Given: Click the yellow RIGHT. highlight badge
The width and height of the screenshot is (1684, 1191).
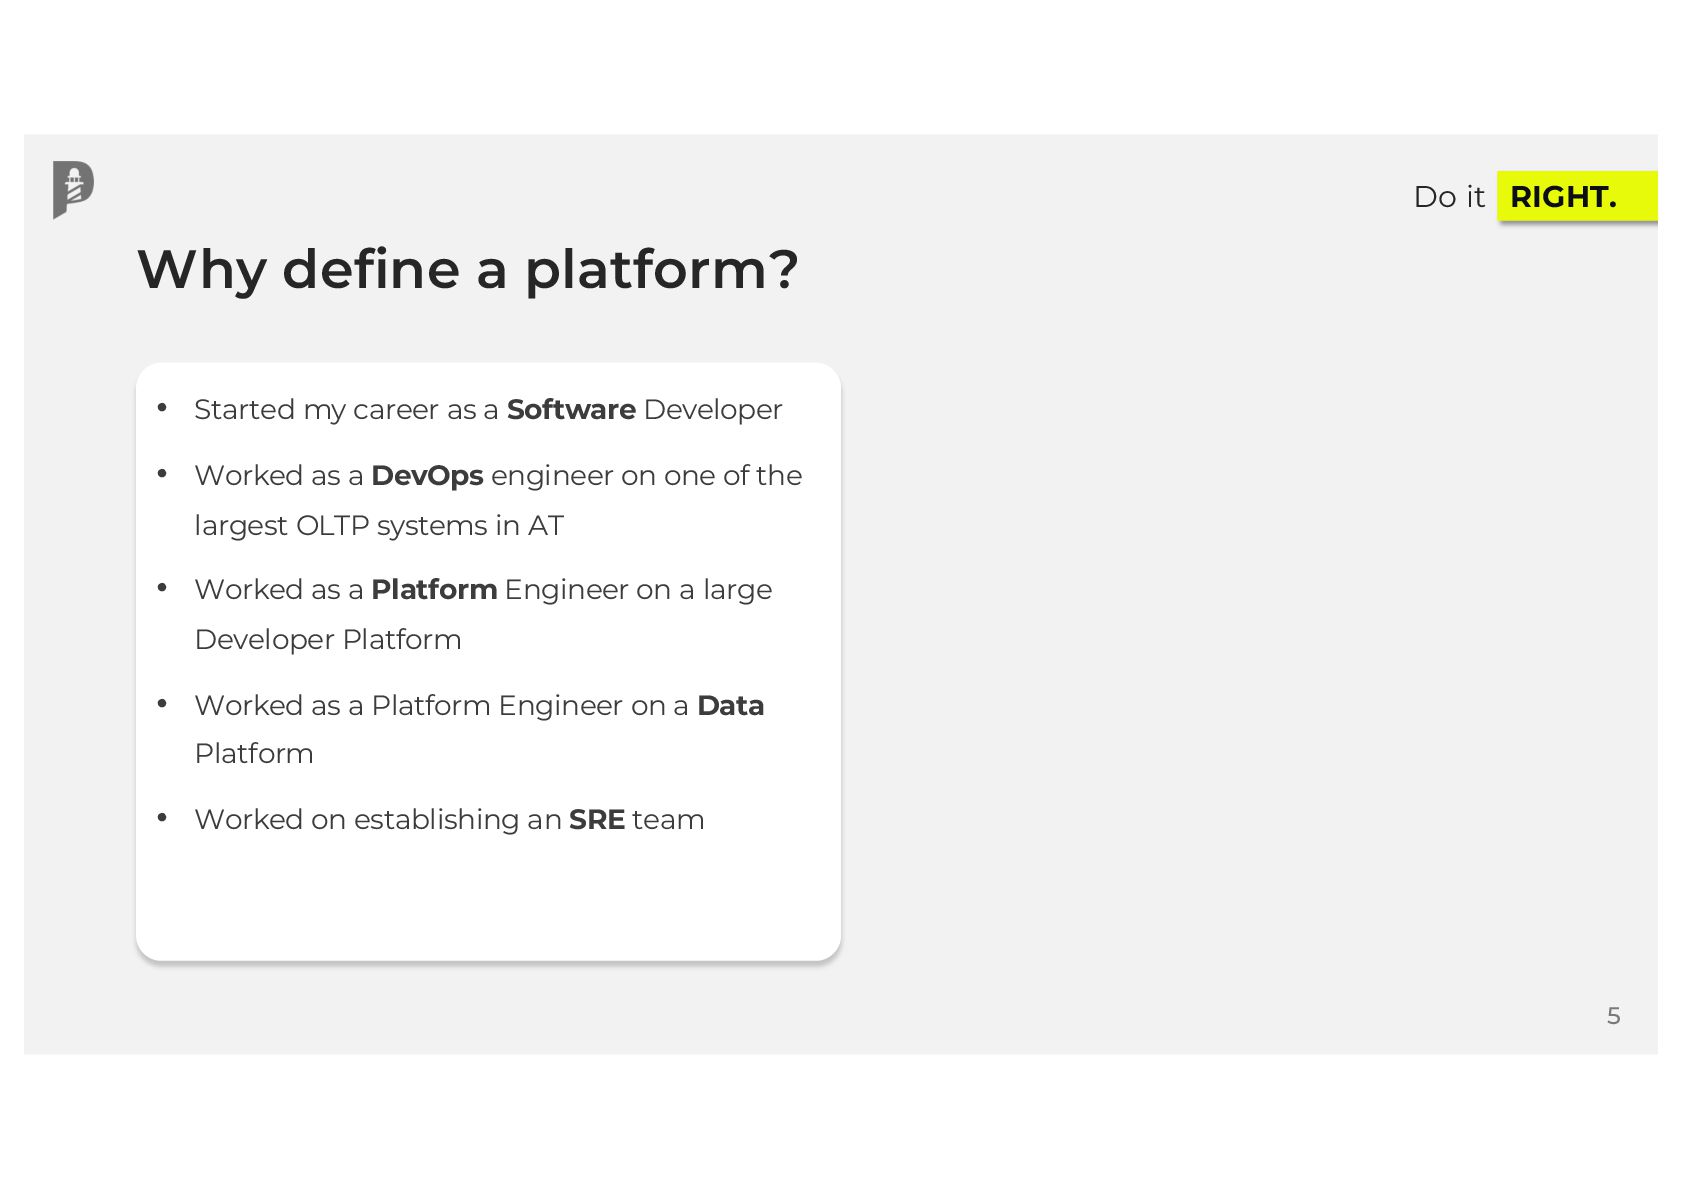Looking at the screenshot, I should tap(1574, 197).
